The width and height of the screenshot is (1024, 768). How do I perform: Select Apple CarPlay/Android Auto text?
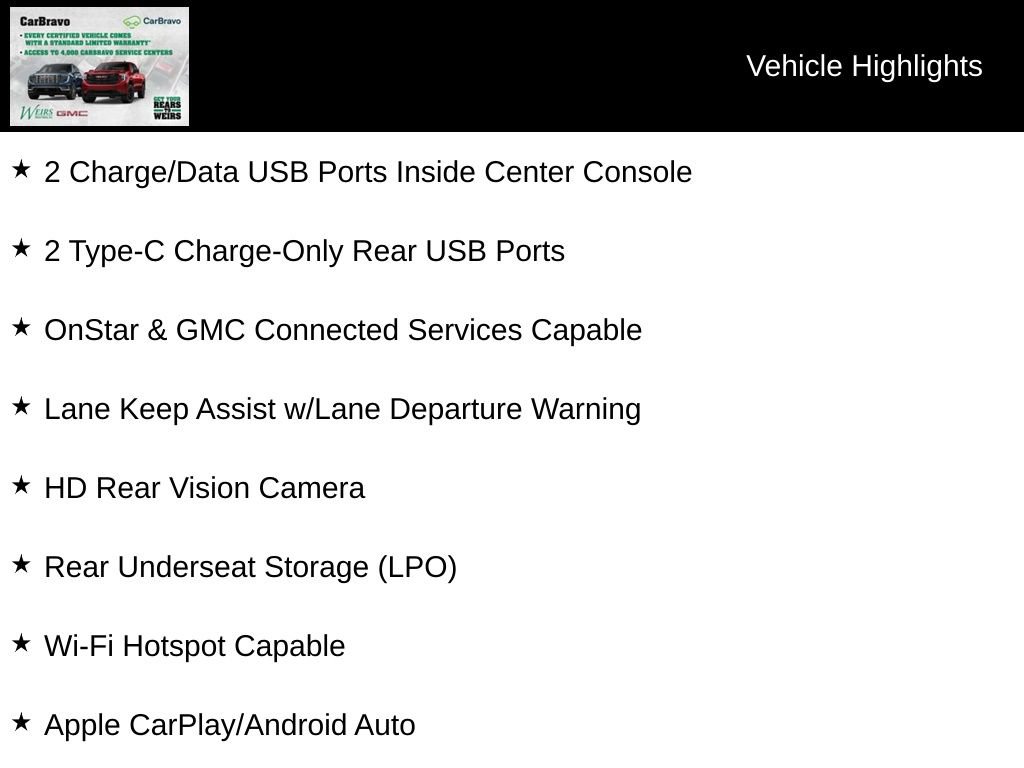pos(229,726)
